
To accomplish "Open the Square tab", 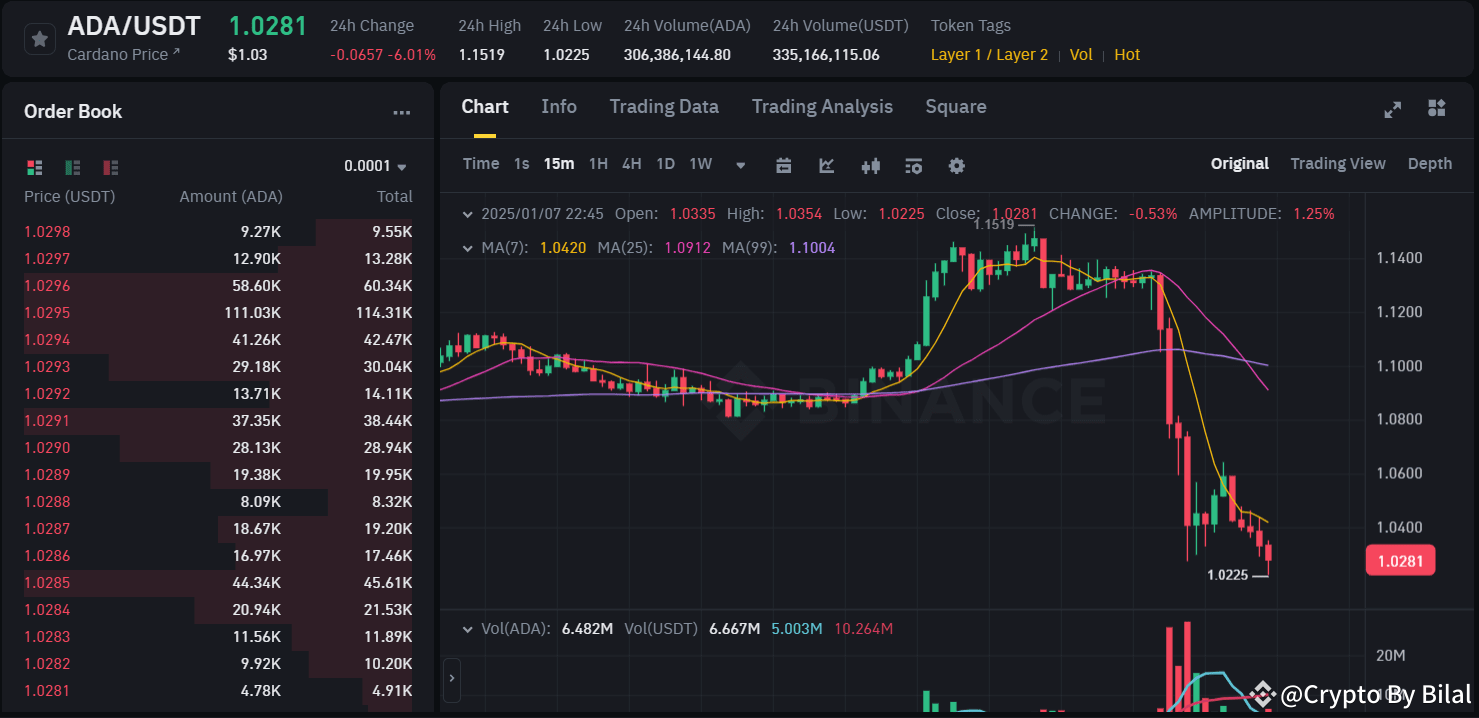I will (956, 107).
